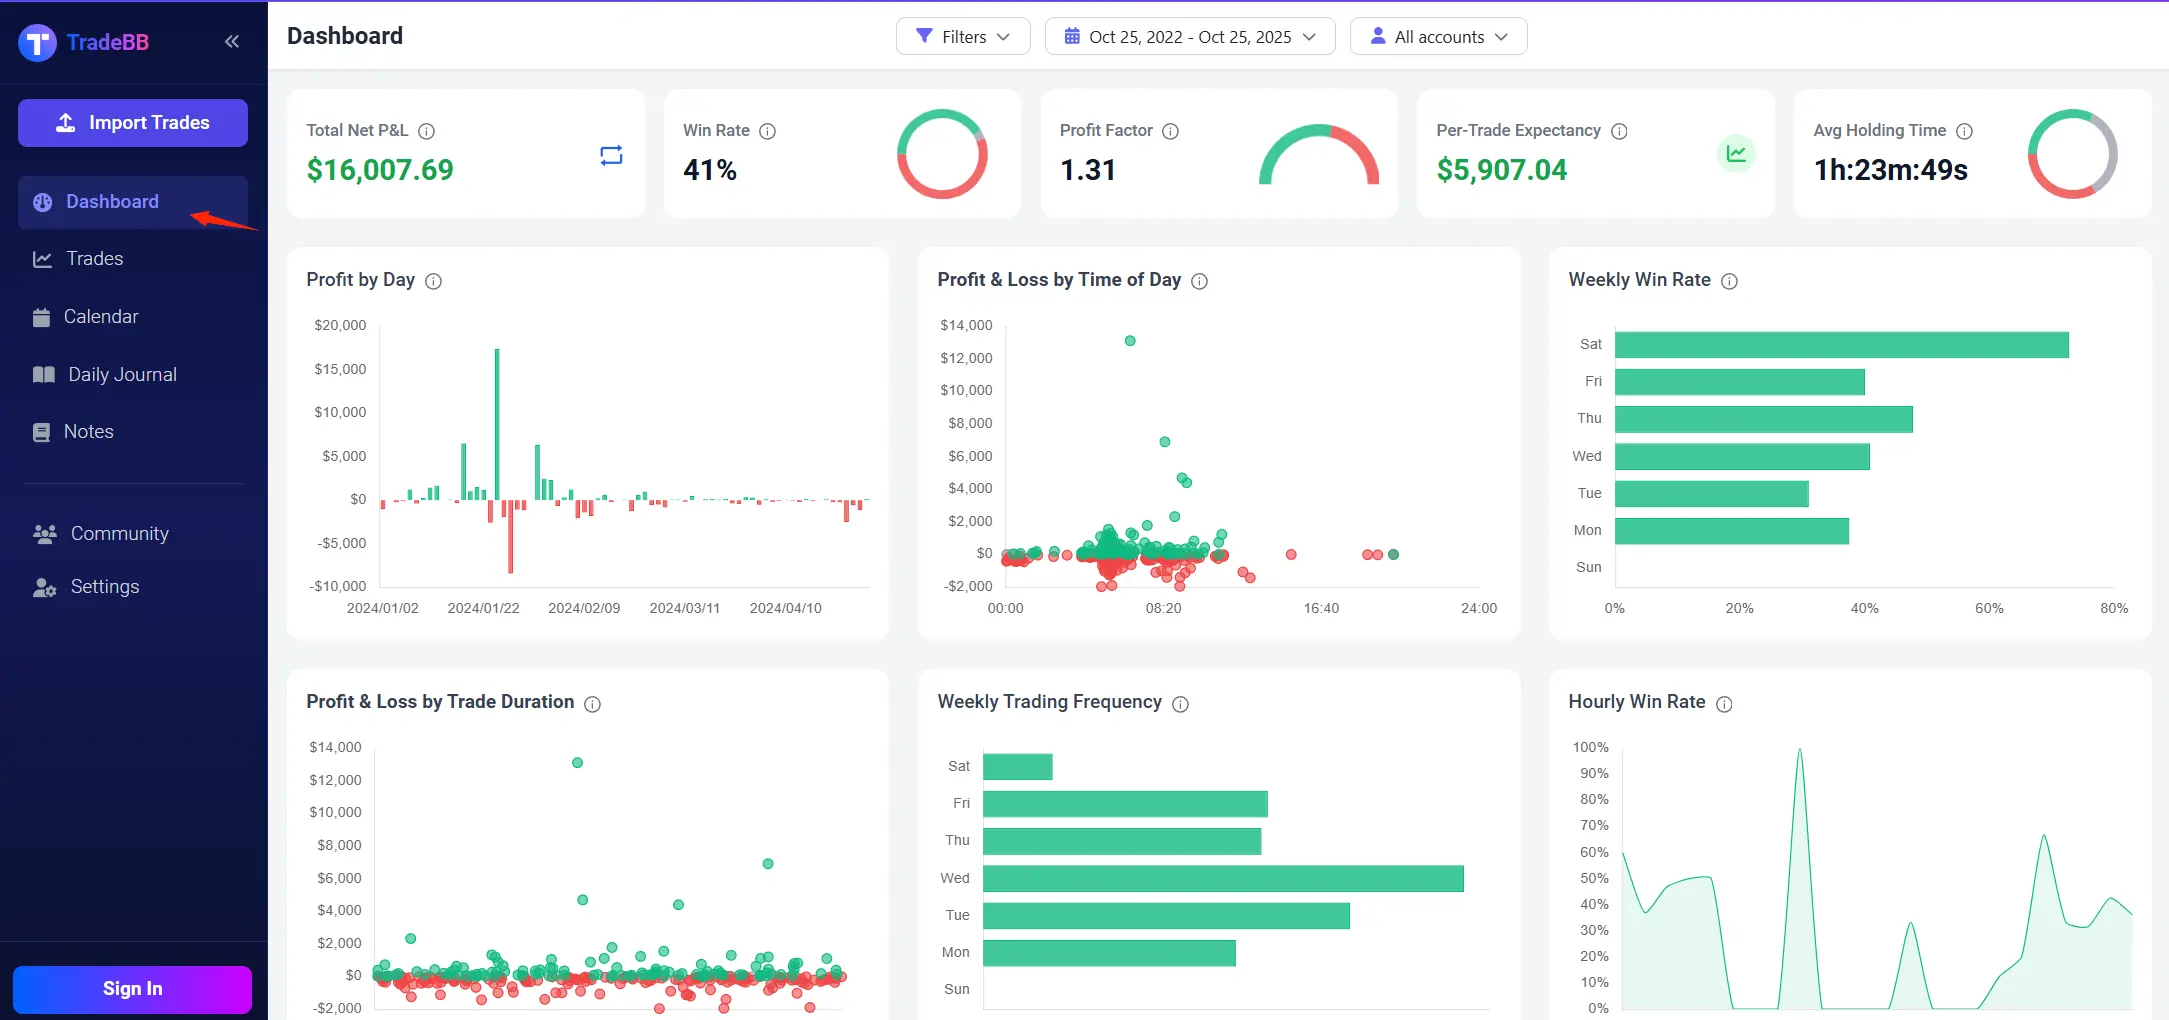2169x1020 pixels.
Task: Click the Wed bar in Weekly Trading Frequency
Action: 1222,879
